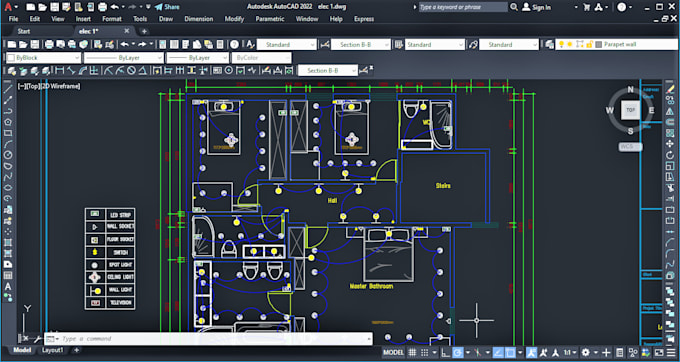Open the Layer Properties Manager icon
The height and width of the screenshot is (362, 680).
pos(549,44)
